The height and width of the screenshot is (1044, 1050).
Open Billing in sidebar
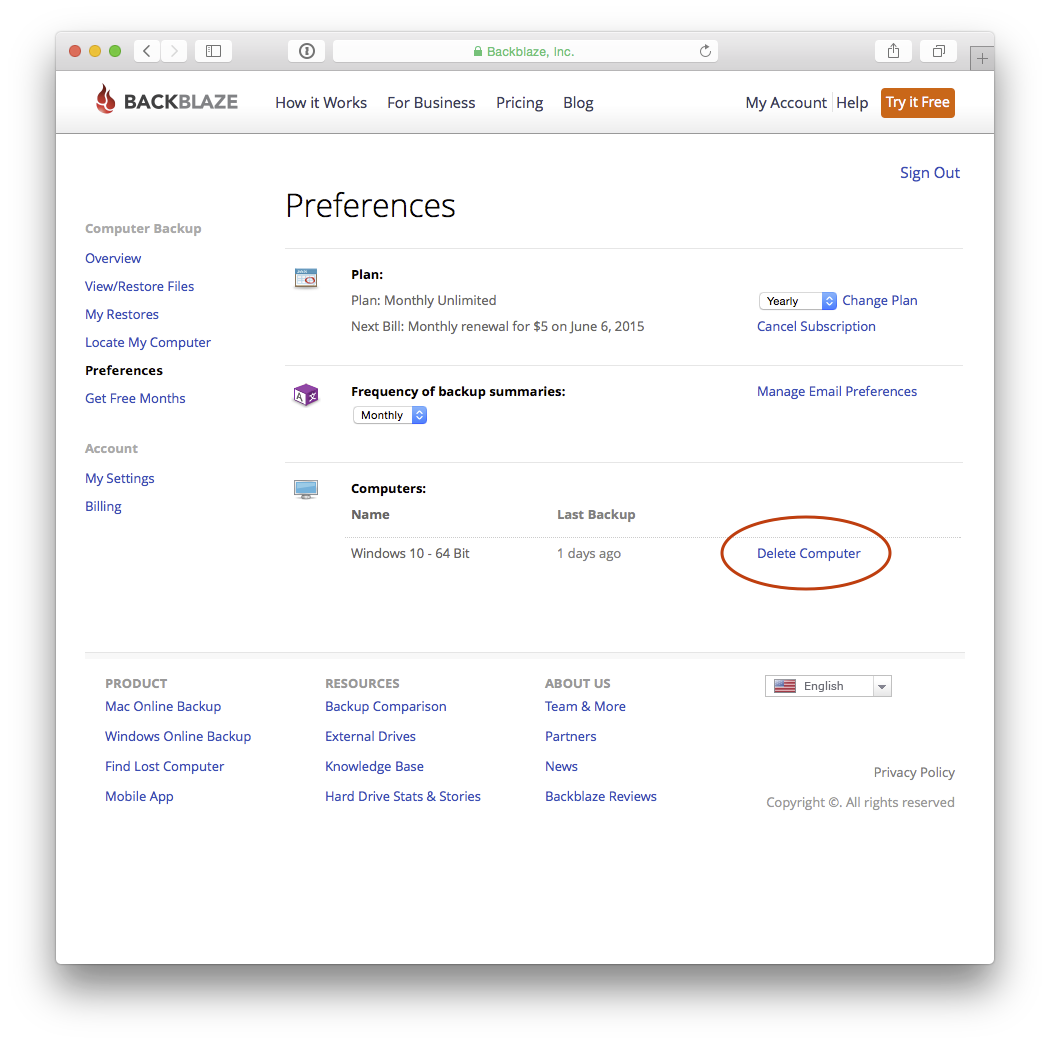[103, 506]
